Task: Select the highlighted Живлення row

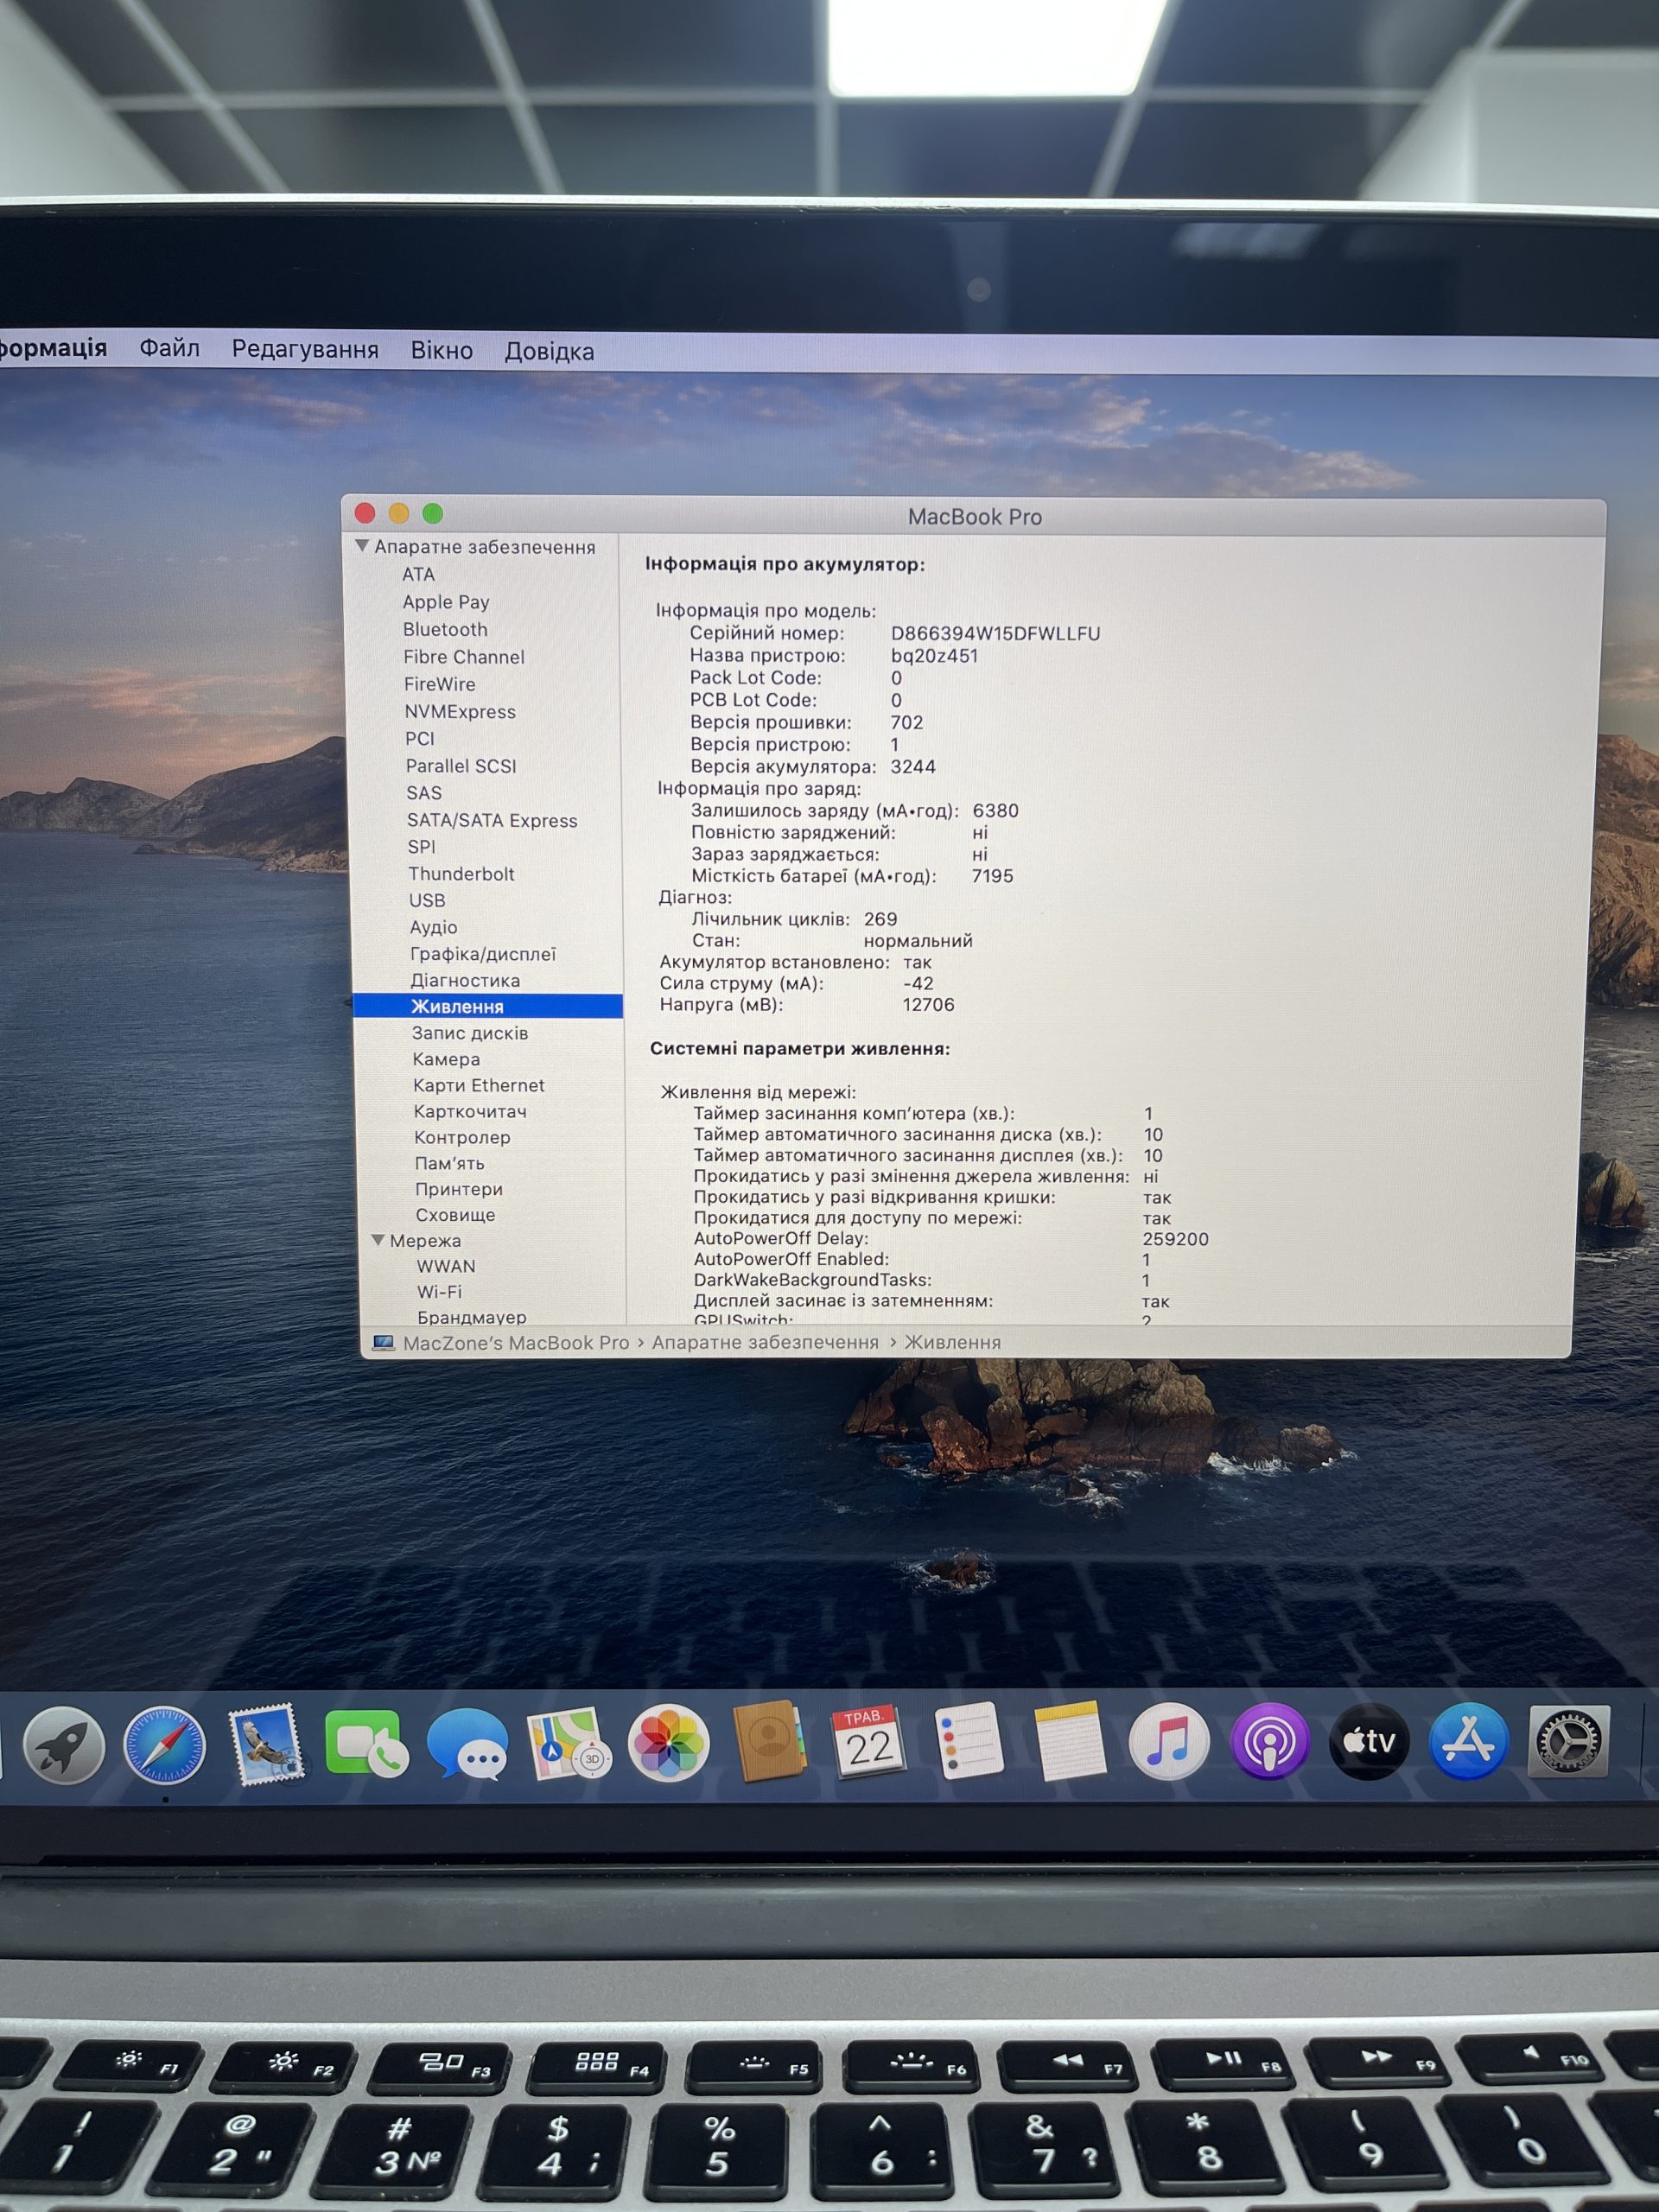Action: (488, 1006)
